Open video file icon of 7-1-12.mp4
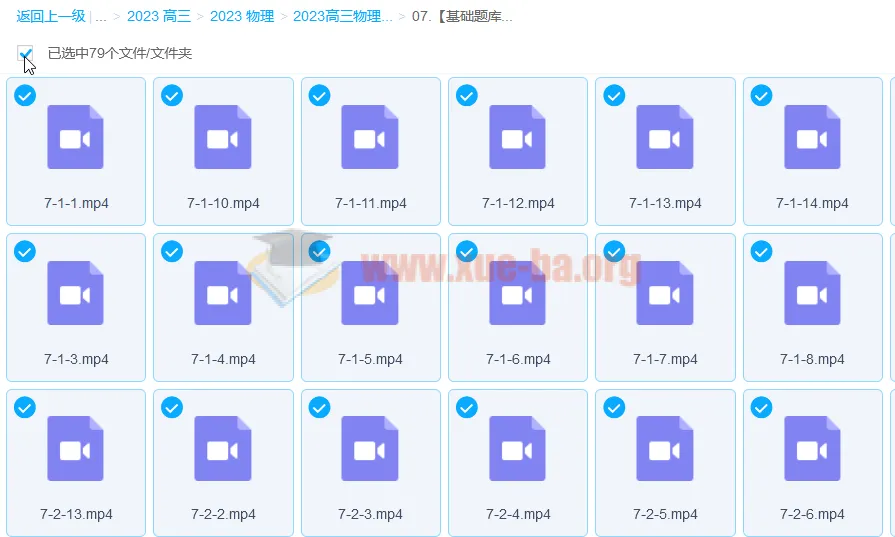895x537 pixels. pyautogui.click(x=517, y=137)
